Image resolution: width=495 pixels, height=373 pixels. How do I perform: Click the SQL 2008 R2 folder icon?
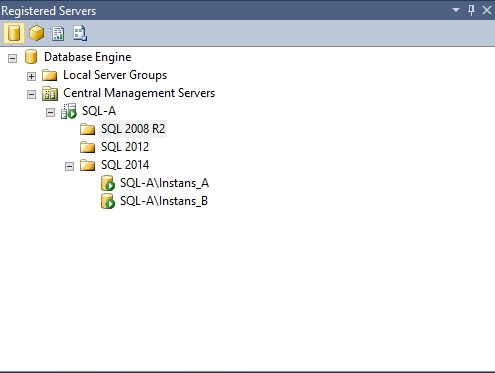pyautogui.click(x=88, y=129)
